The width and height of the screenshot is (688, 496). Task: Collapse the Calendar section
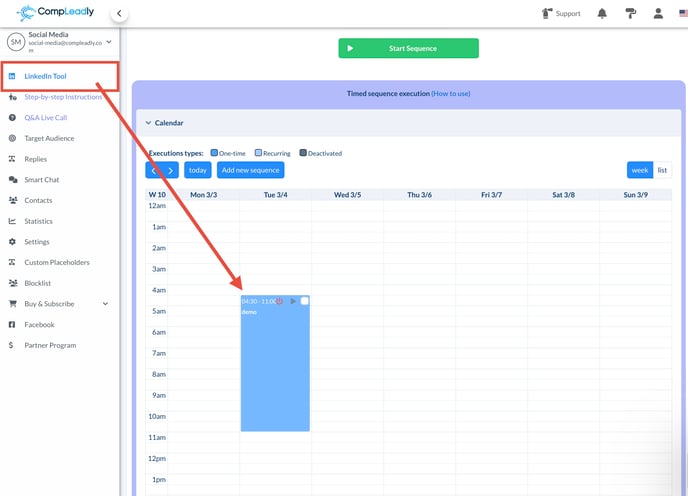pos(149,123)
